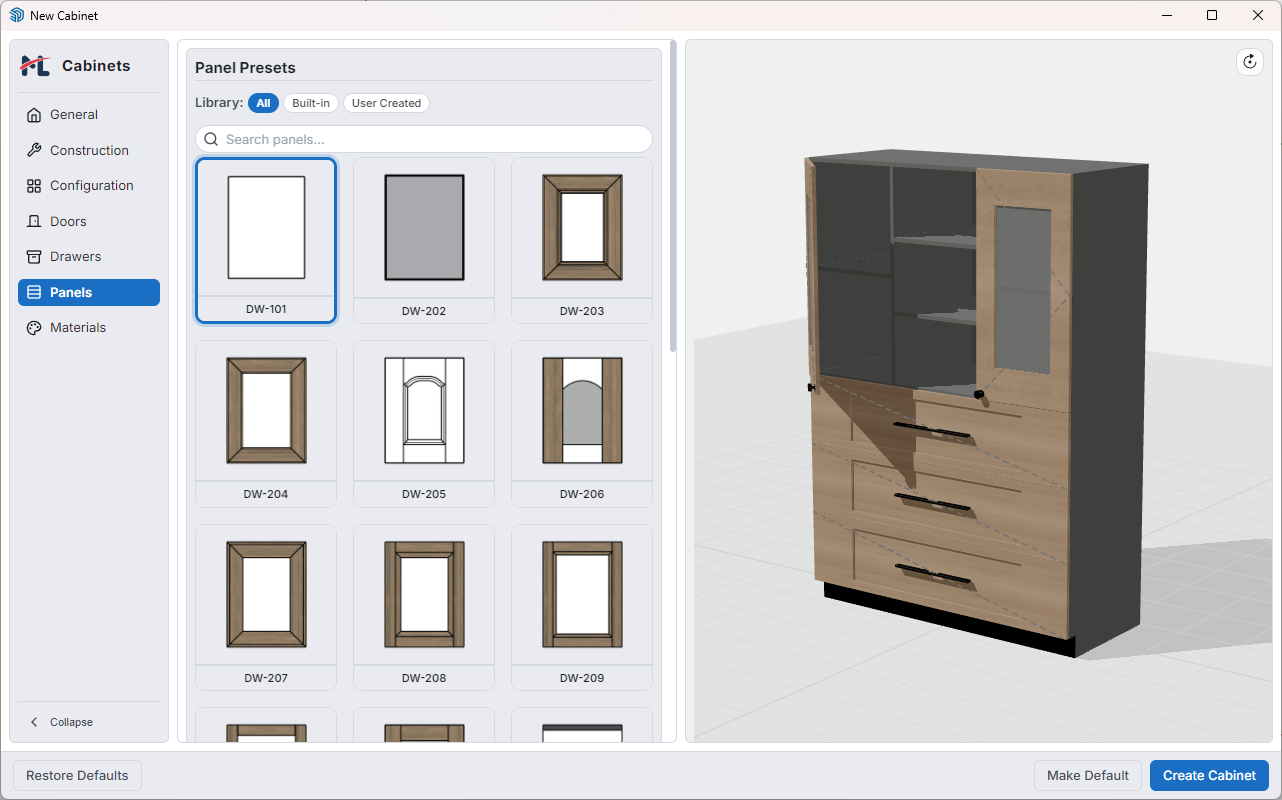Pick the DW-208 panel preset
The width and height of the screenshot is (1282, 800).
(x=424, y=608)
